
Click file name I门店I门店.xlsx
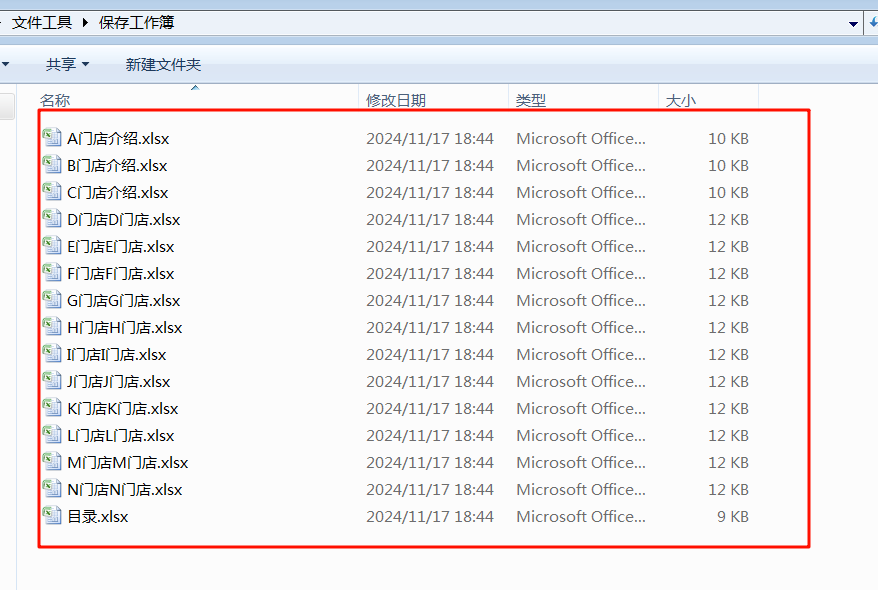point(116,354)
